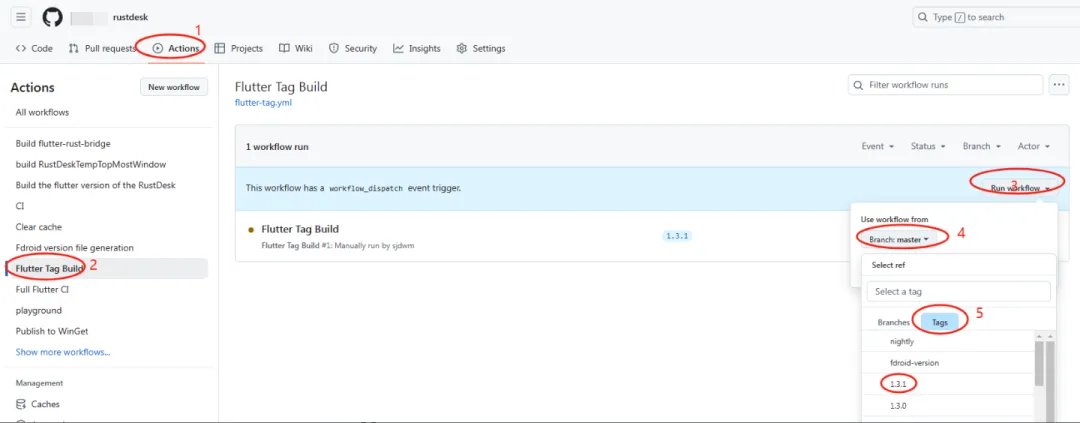Select the Actions tab
Viewport: 1080px width, 423px height.
[x=177, y=48]
